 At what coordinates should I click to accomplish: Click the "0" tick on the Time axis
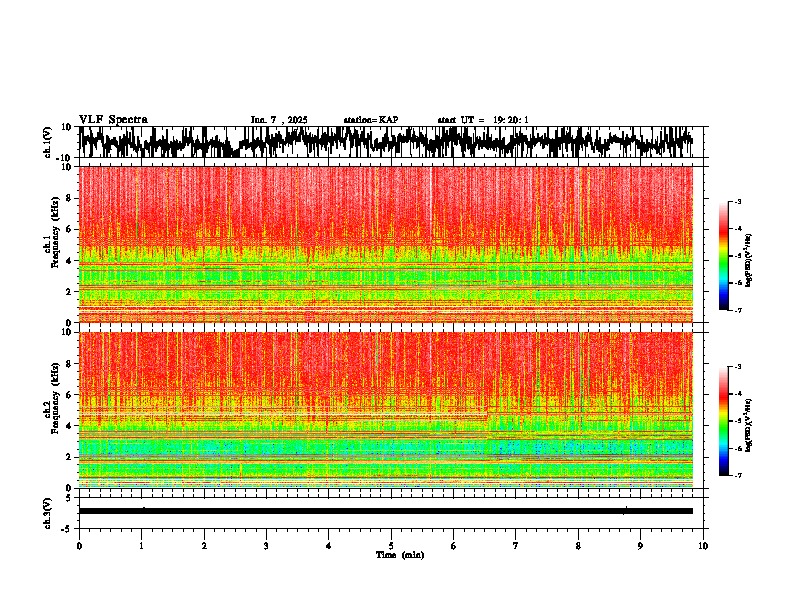click(79, 546)
